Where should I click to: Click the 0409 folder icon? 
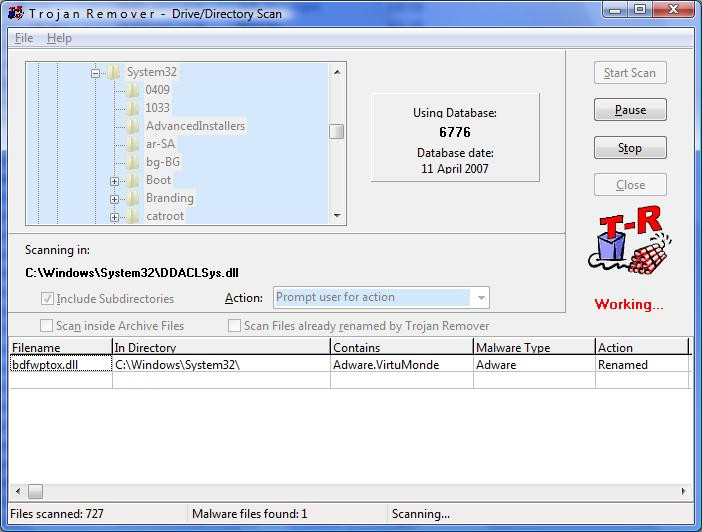click(x=132, y=90)
